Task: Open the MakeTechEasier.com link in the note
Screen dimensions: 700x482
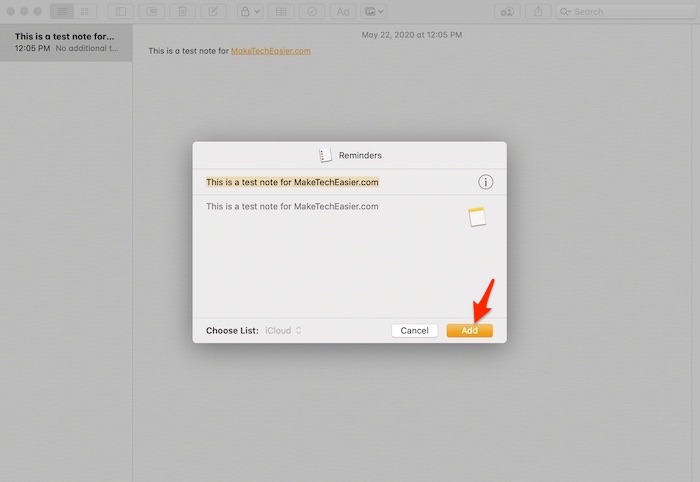Action: click(271, 51)
